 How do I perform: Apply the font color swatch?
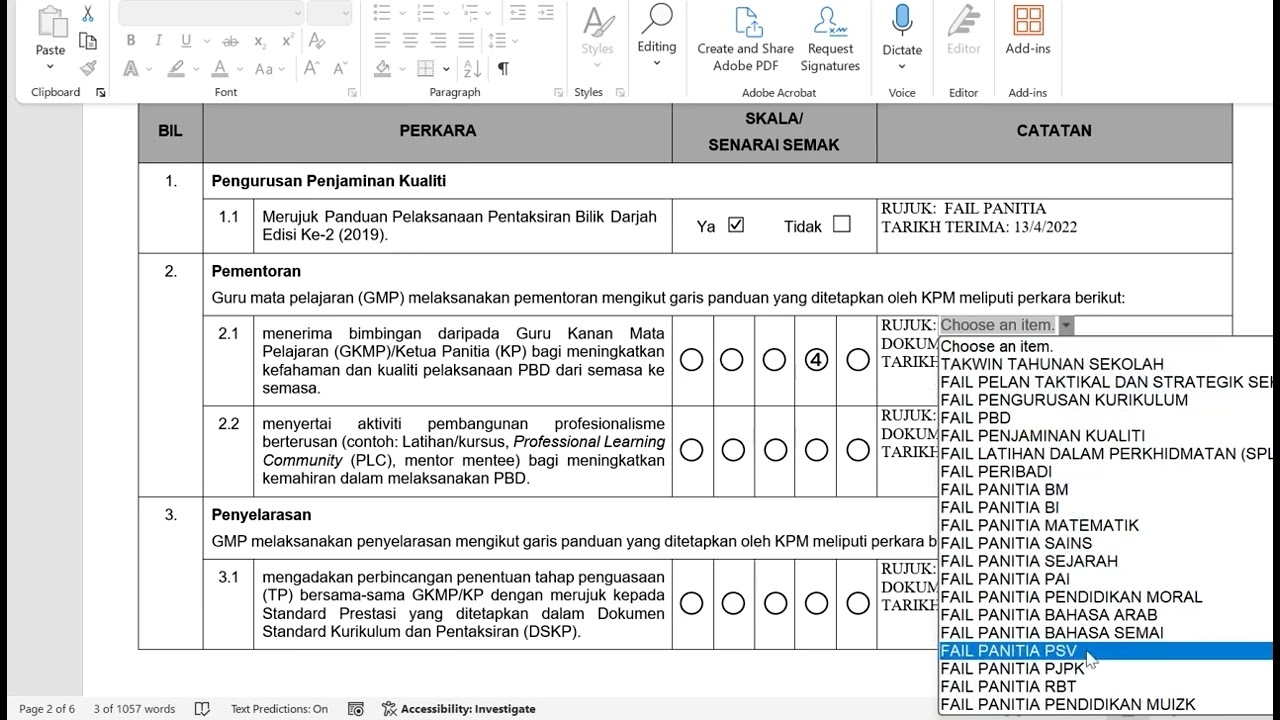(x=221, y=69)
